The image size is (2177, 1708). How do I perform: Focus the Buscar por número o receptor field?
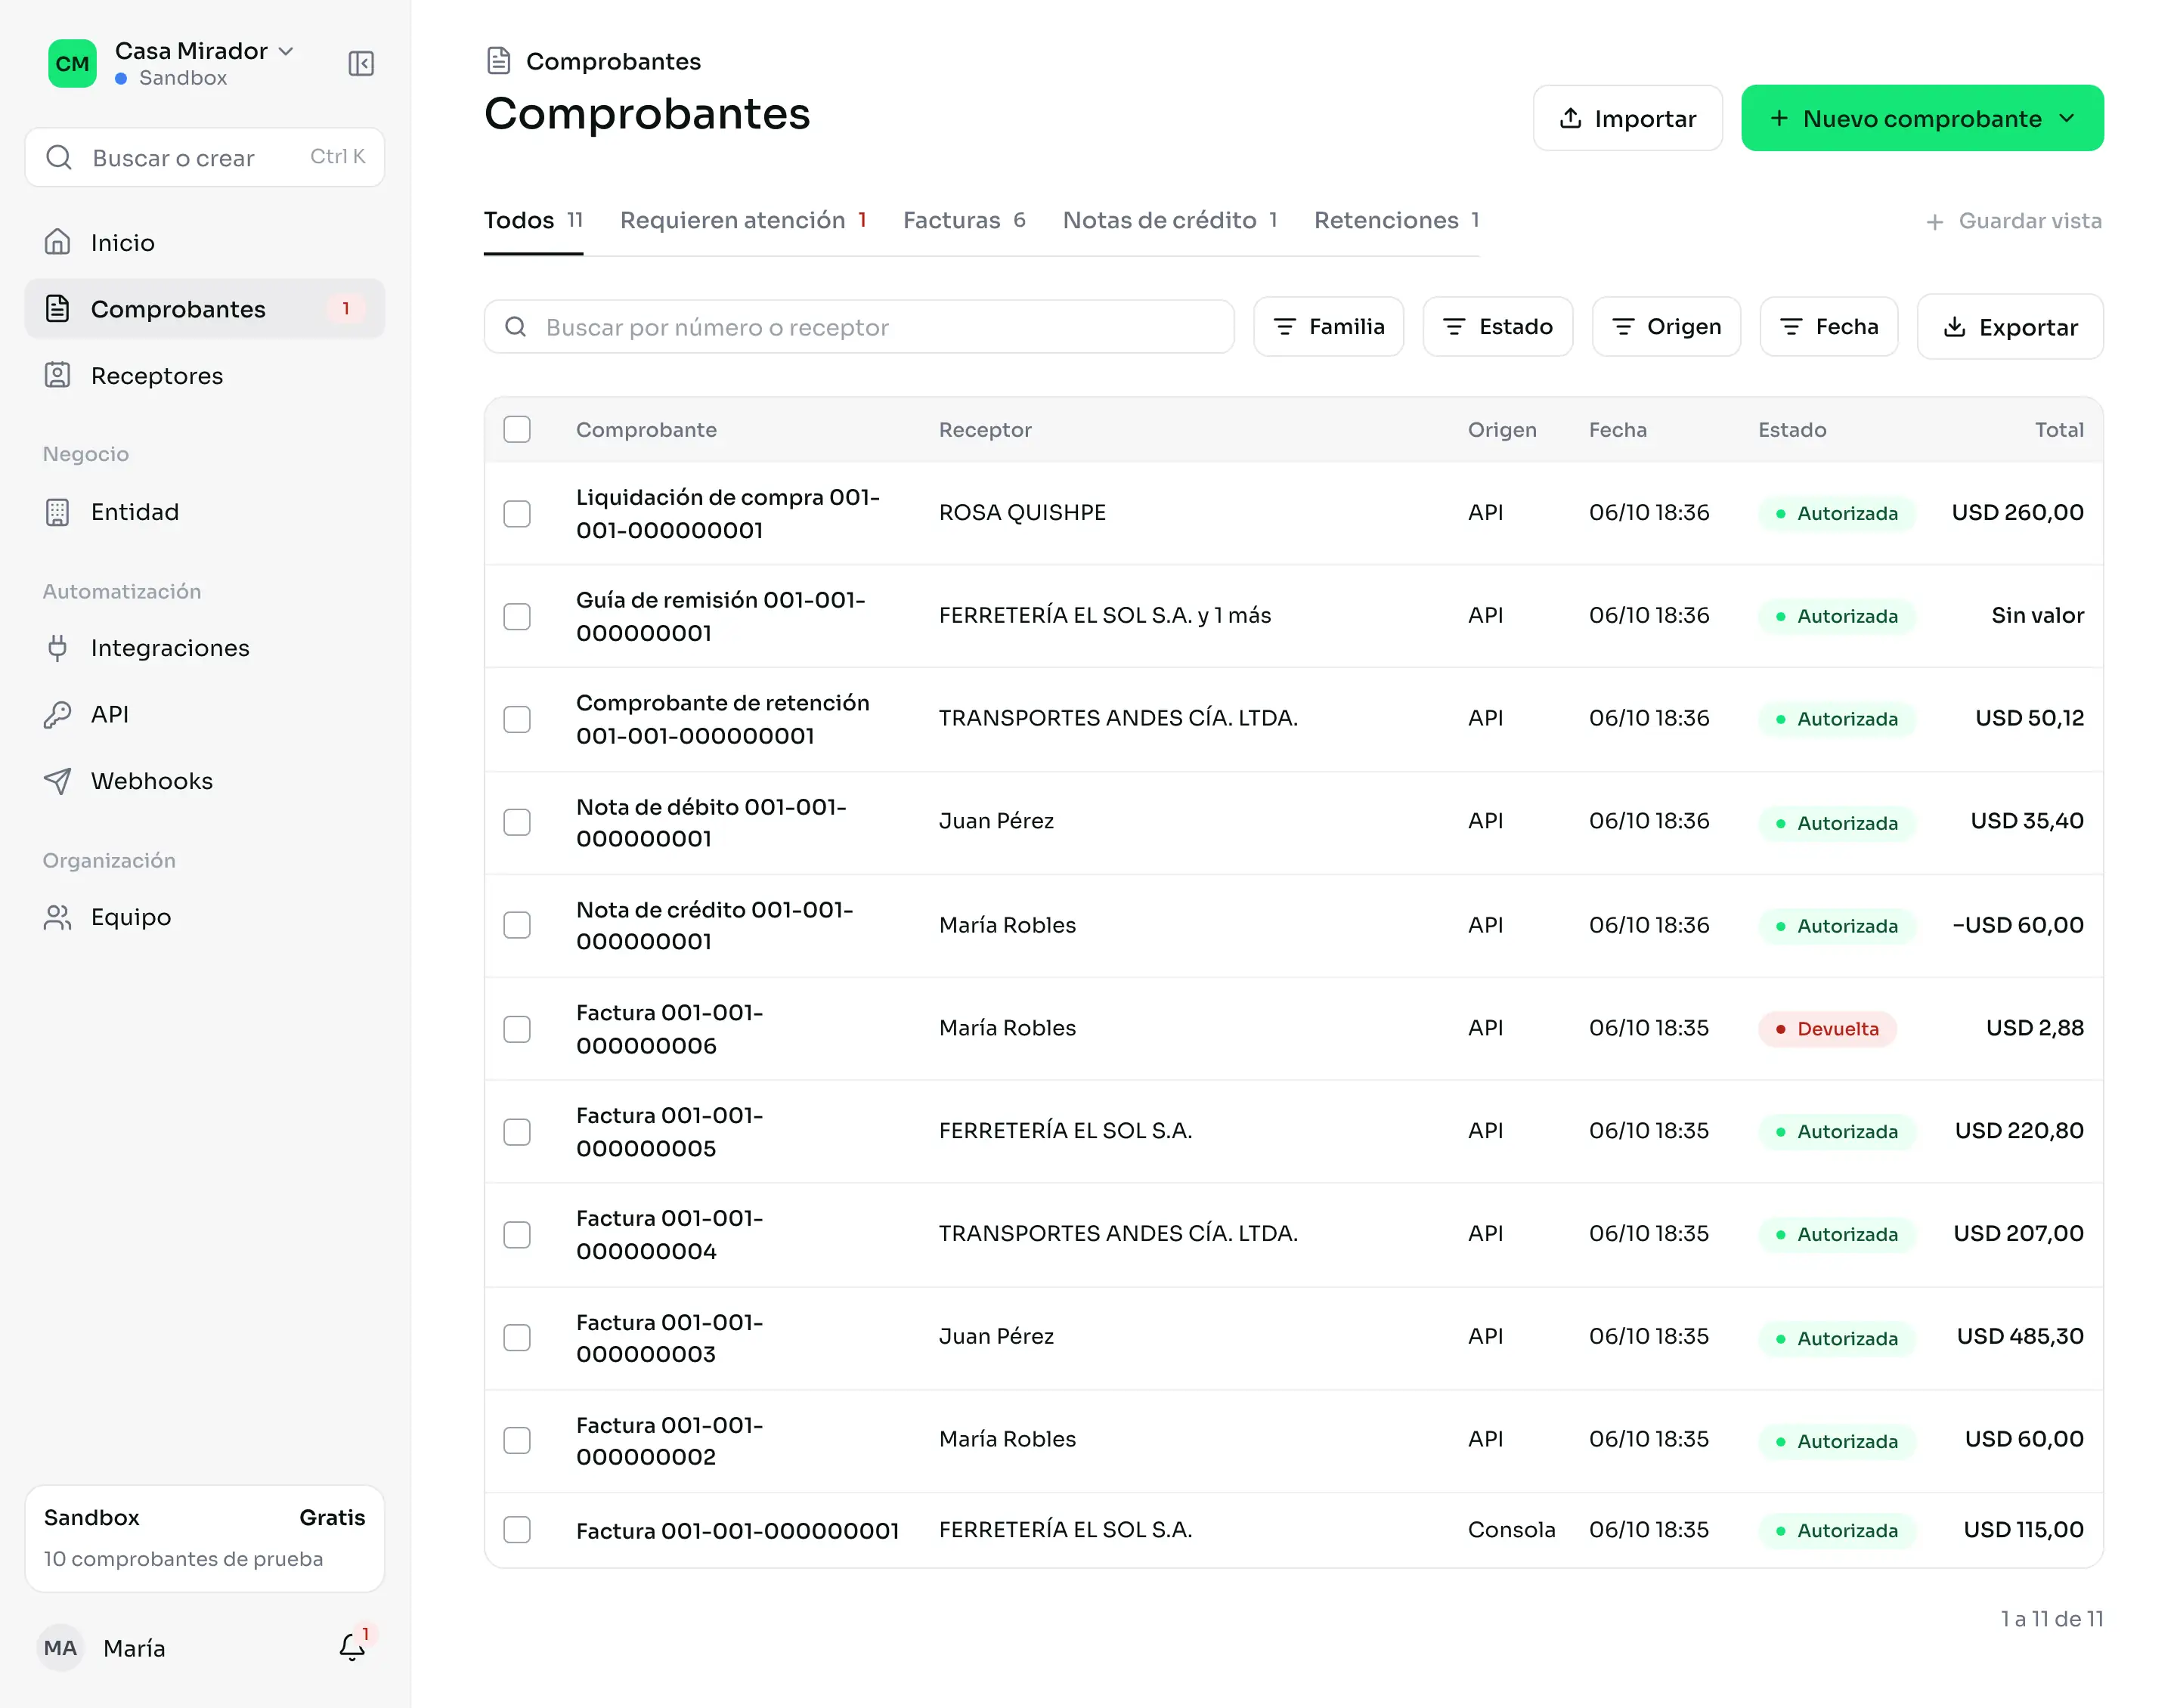(859, 327)
